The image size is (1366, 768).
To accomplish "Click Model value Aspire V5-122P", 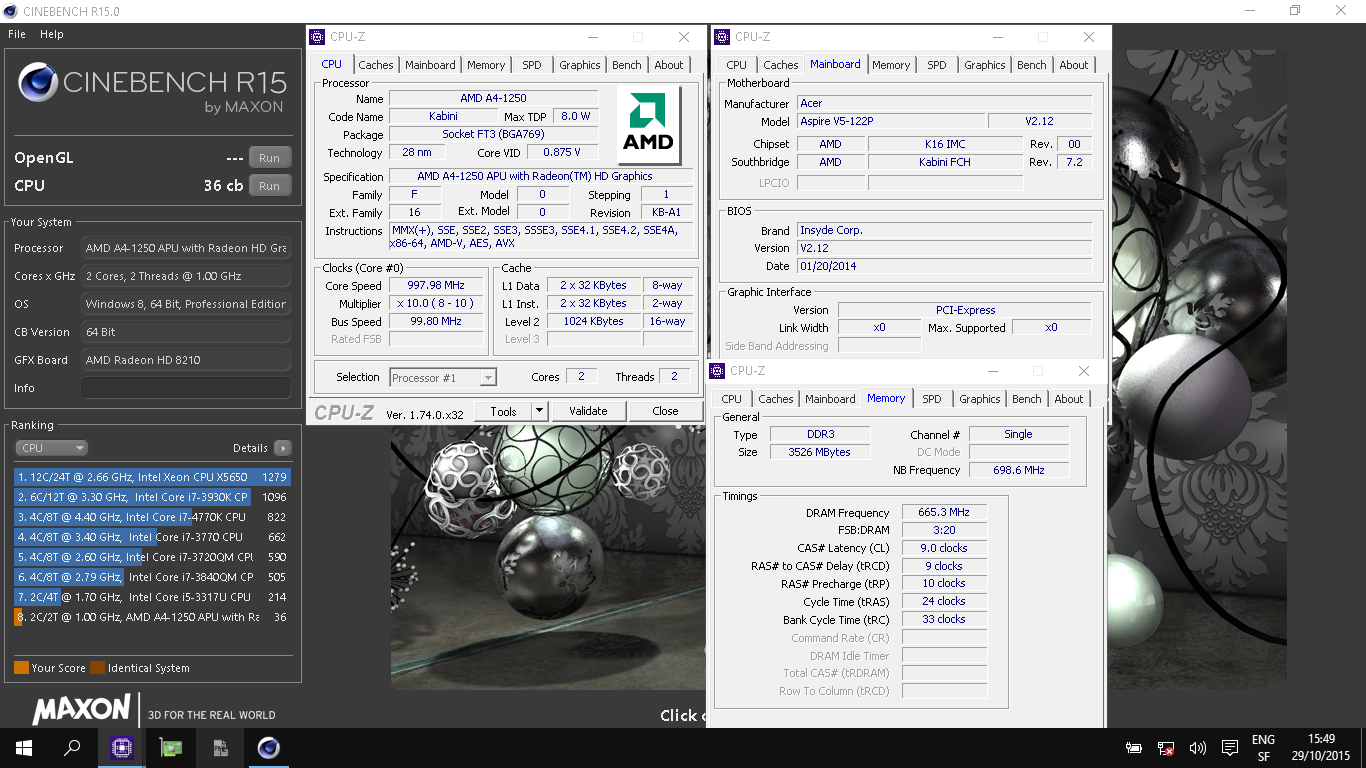I will click(x=890, y=122).
